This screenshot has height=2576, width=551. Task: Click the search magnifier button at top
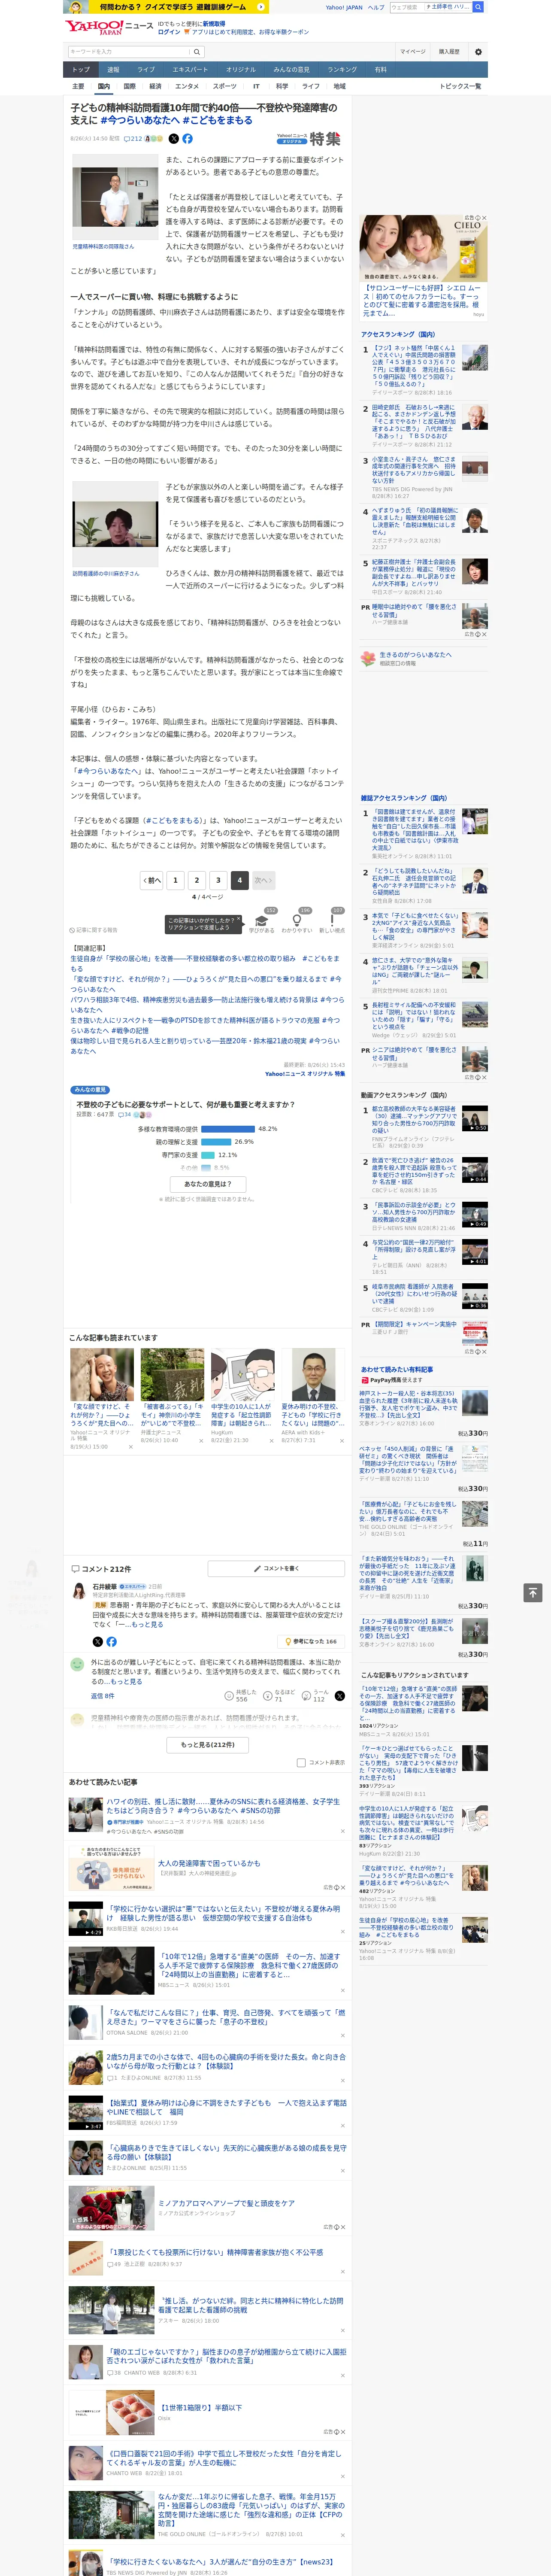478,7
